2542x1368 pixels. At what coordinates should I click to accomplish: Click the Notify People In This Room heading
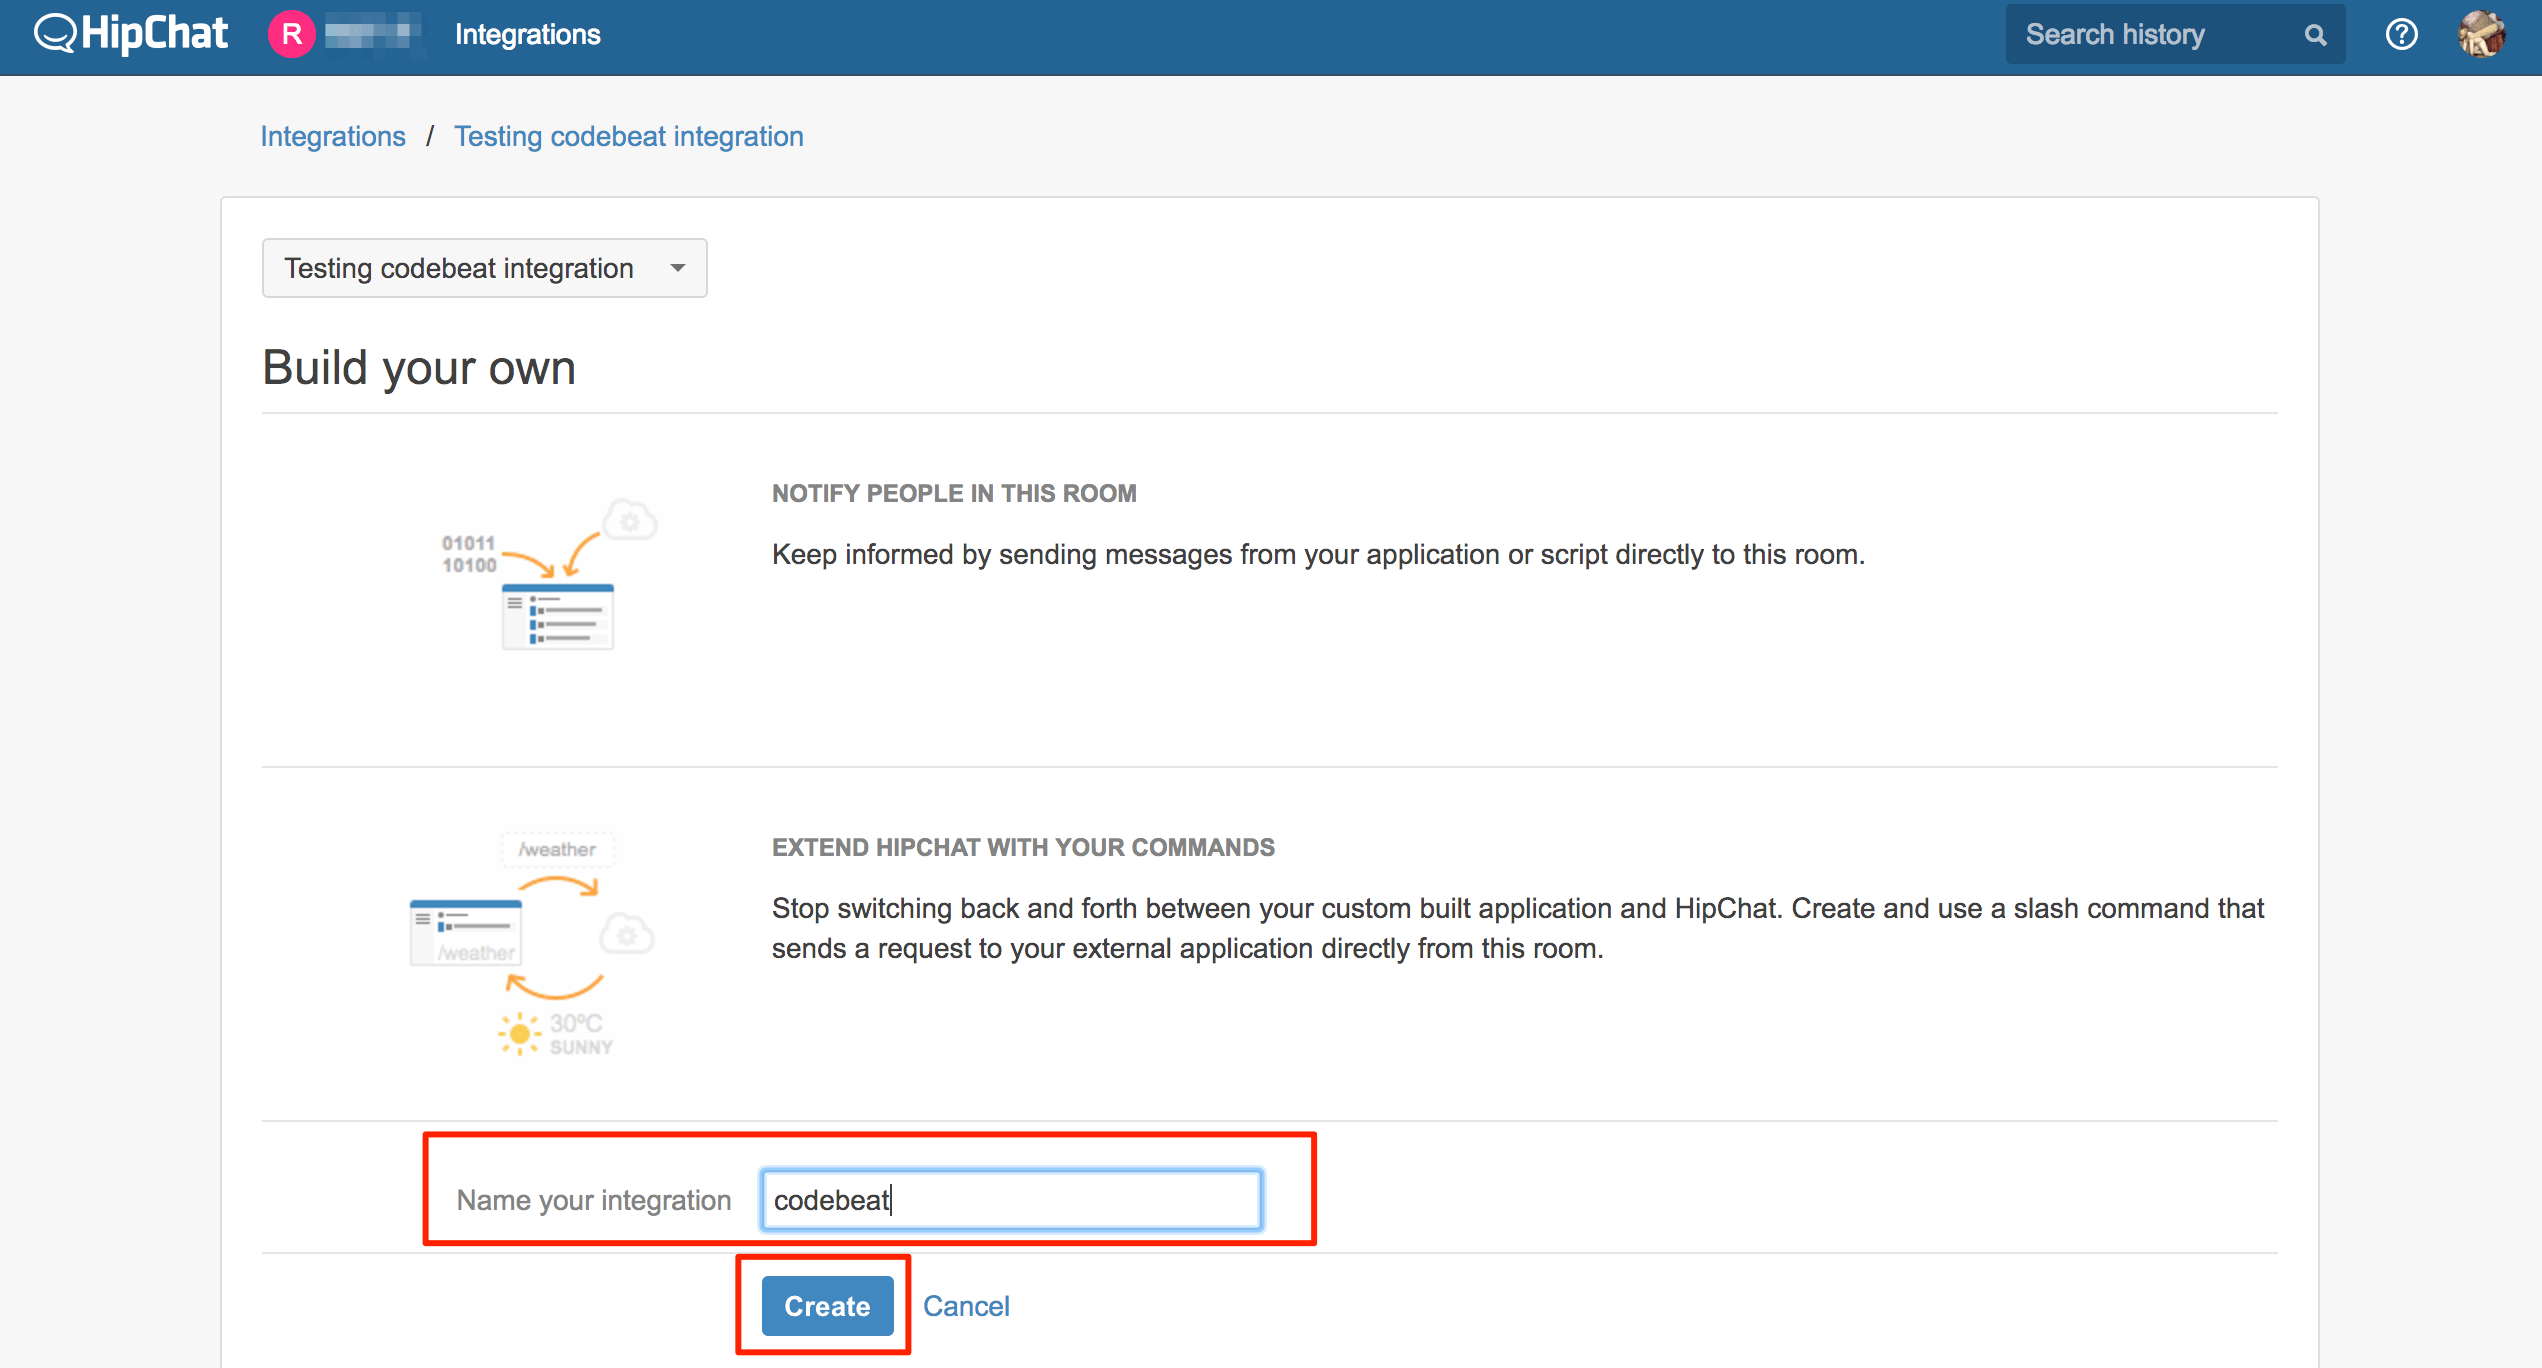[x=953, y=494]
